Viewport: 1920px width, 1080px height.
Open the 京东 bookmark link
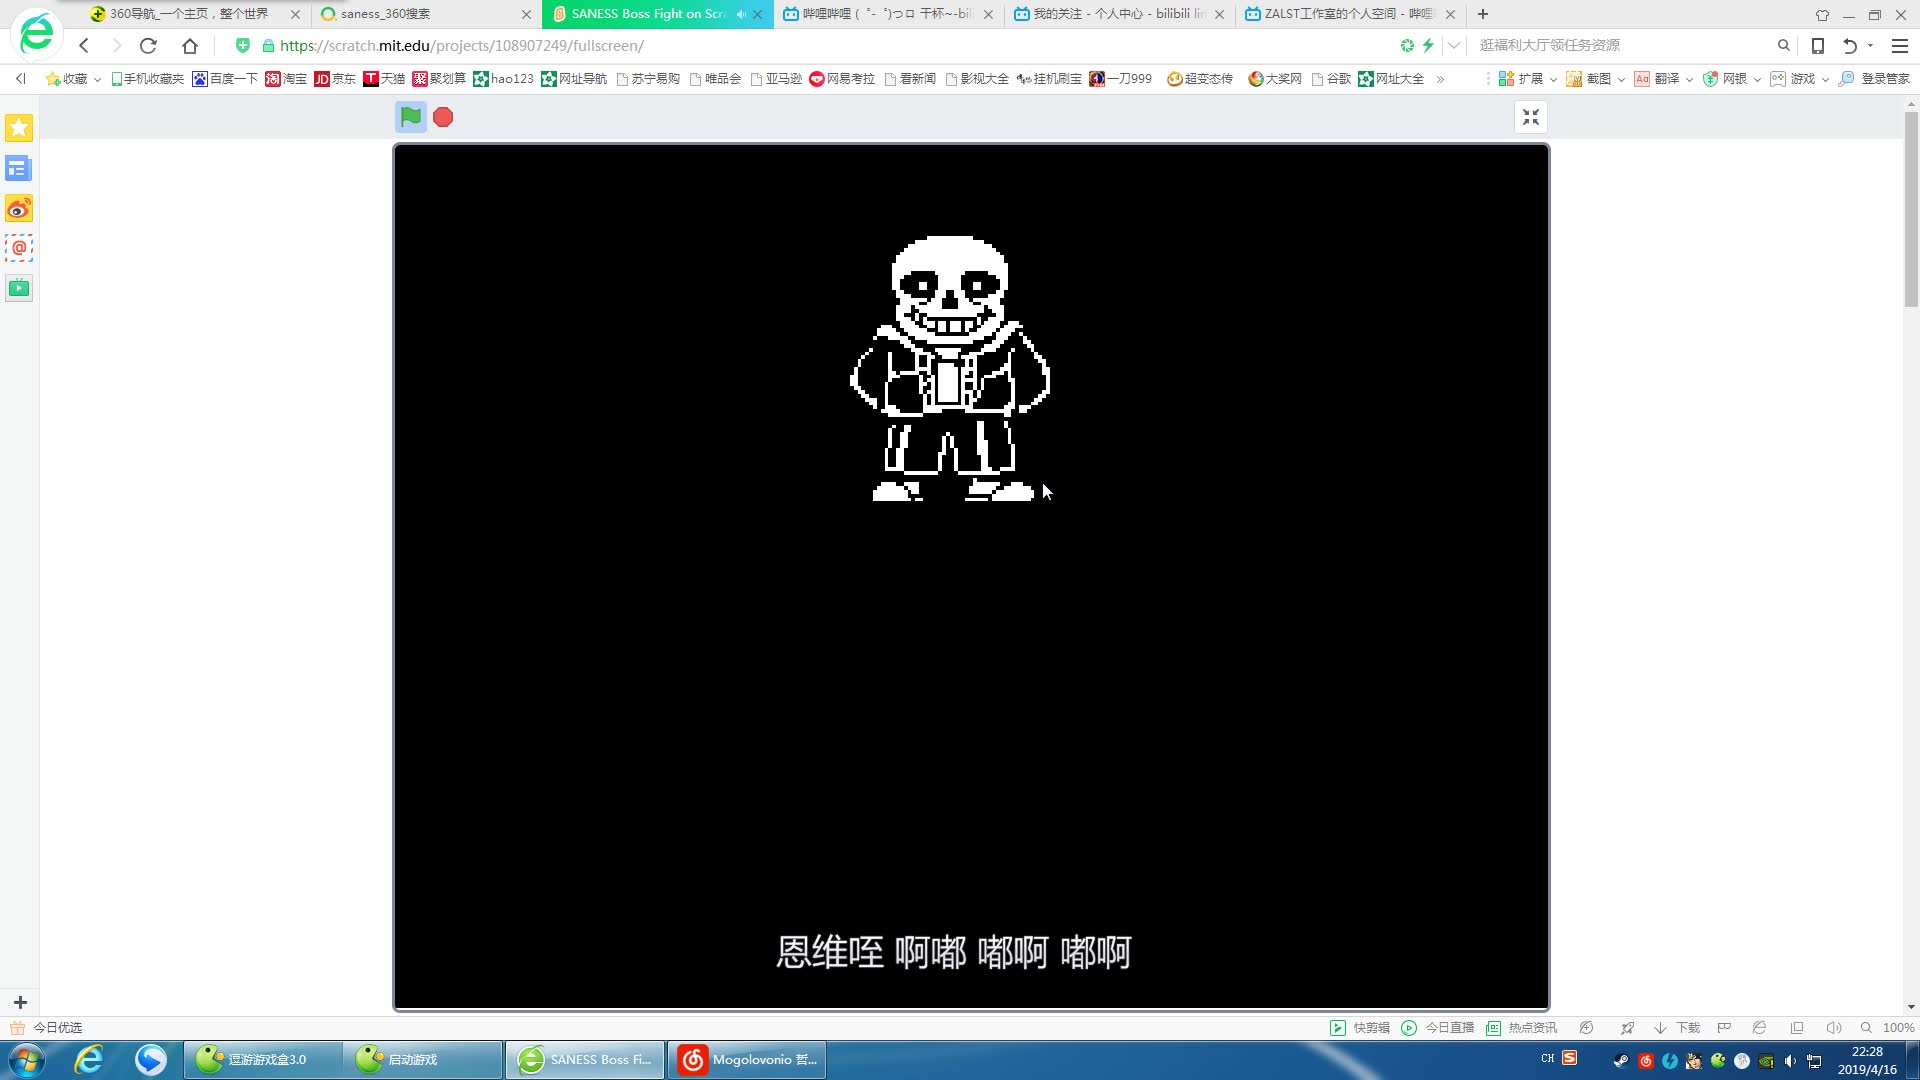coord(335,79)
